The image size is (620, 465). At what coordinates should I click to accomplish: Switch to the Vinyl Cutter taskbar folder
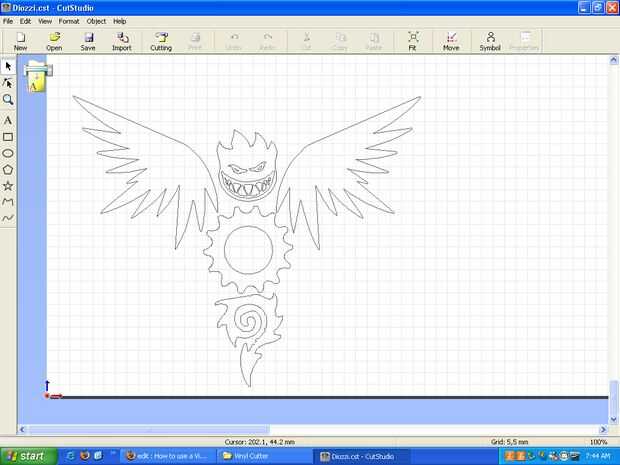[x=262, y=456]
